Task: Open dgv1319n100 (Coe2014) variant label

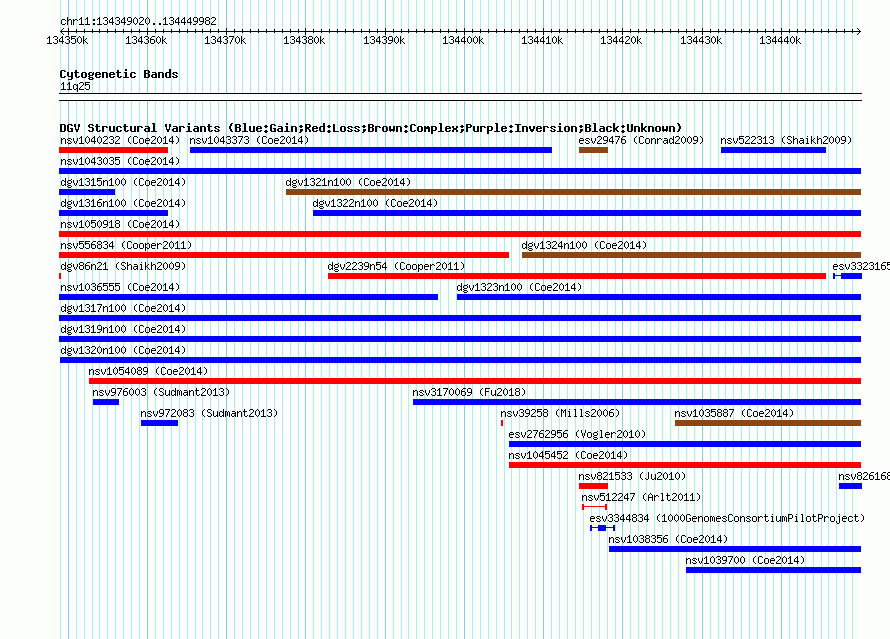Action: (123, 329)
